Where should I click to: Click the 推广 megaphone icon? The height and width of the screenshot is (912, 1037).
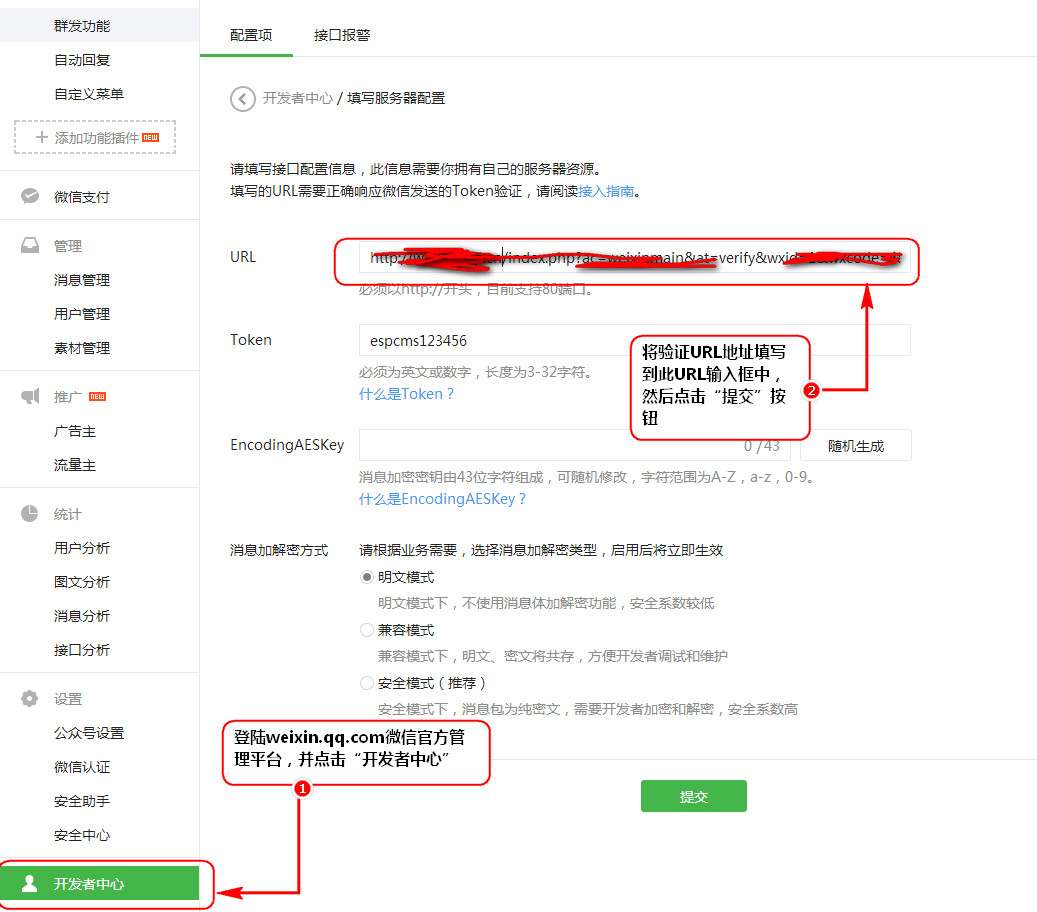[x=30, y=397]
